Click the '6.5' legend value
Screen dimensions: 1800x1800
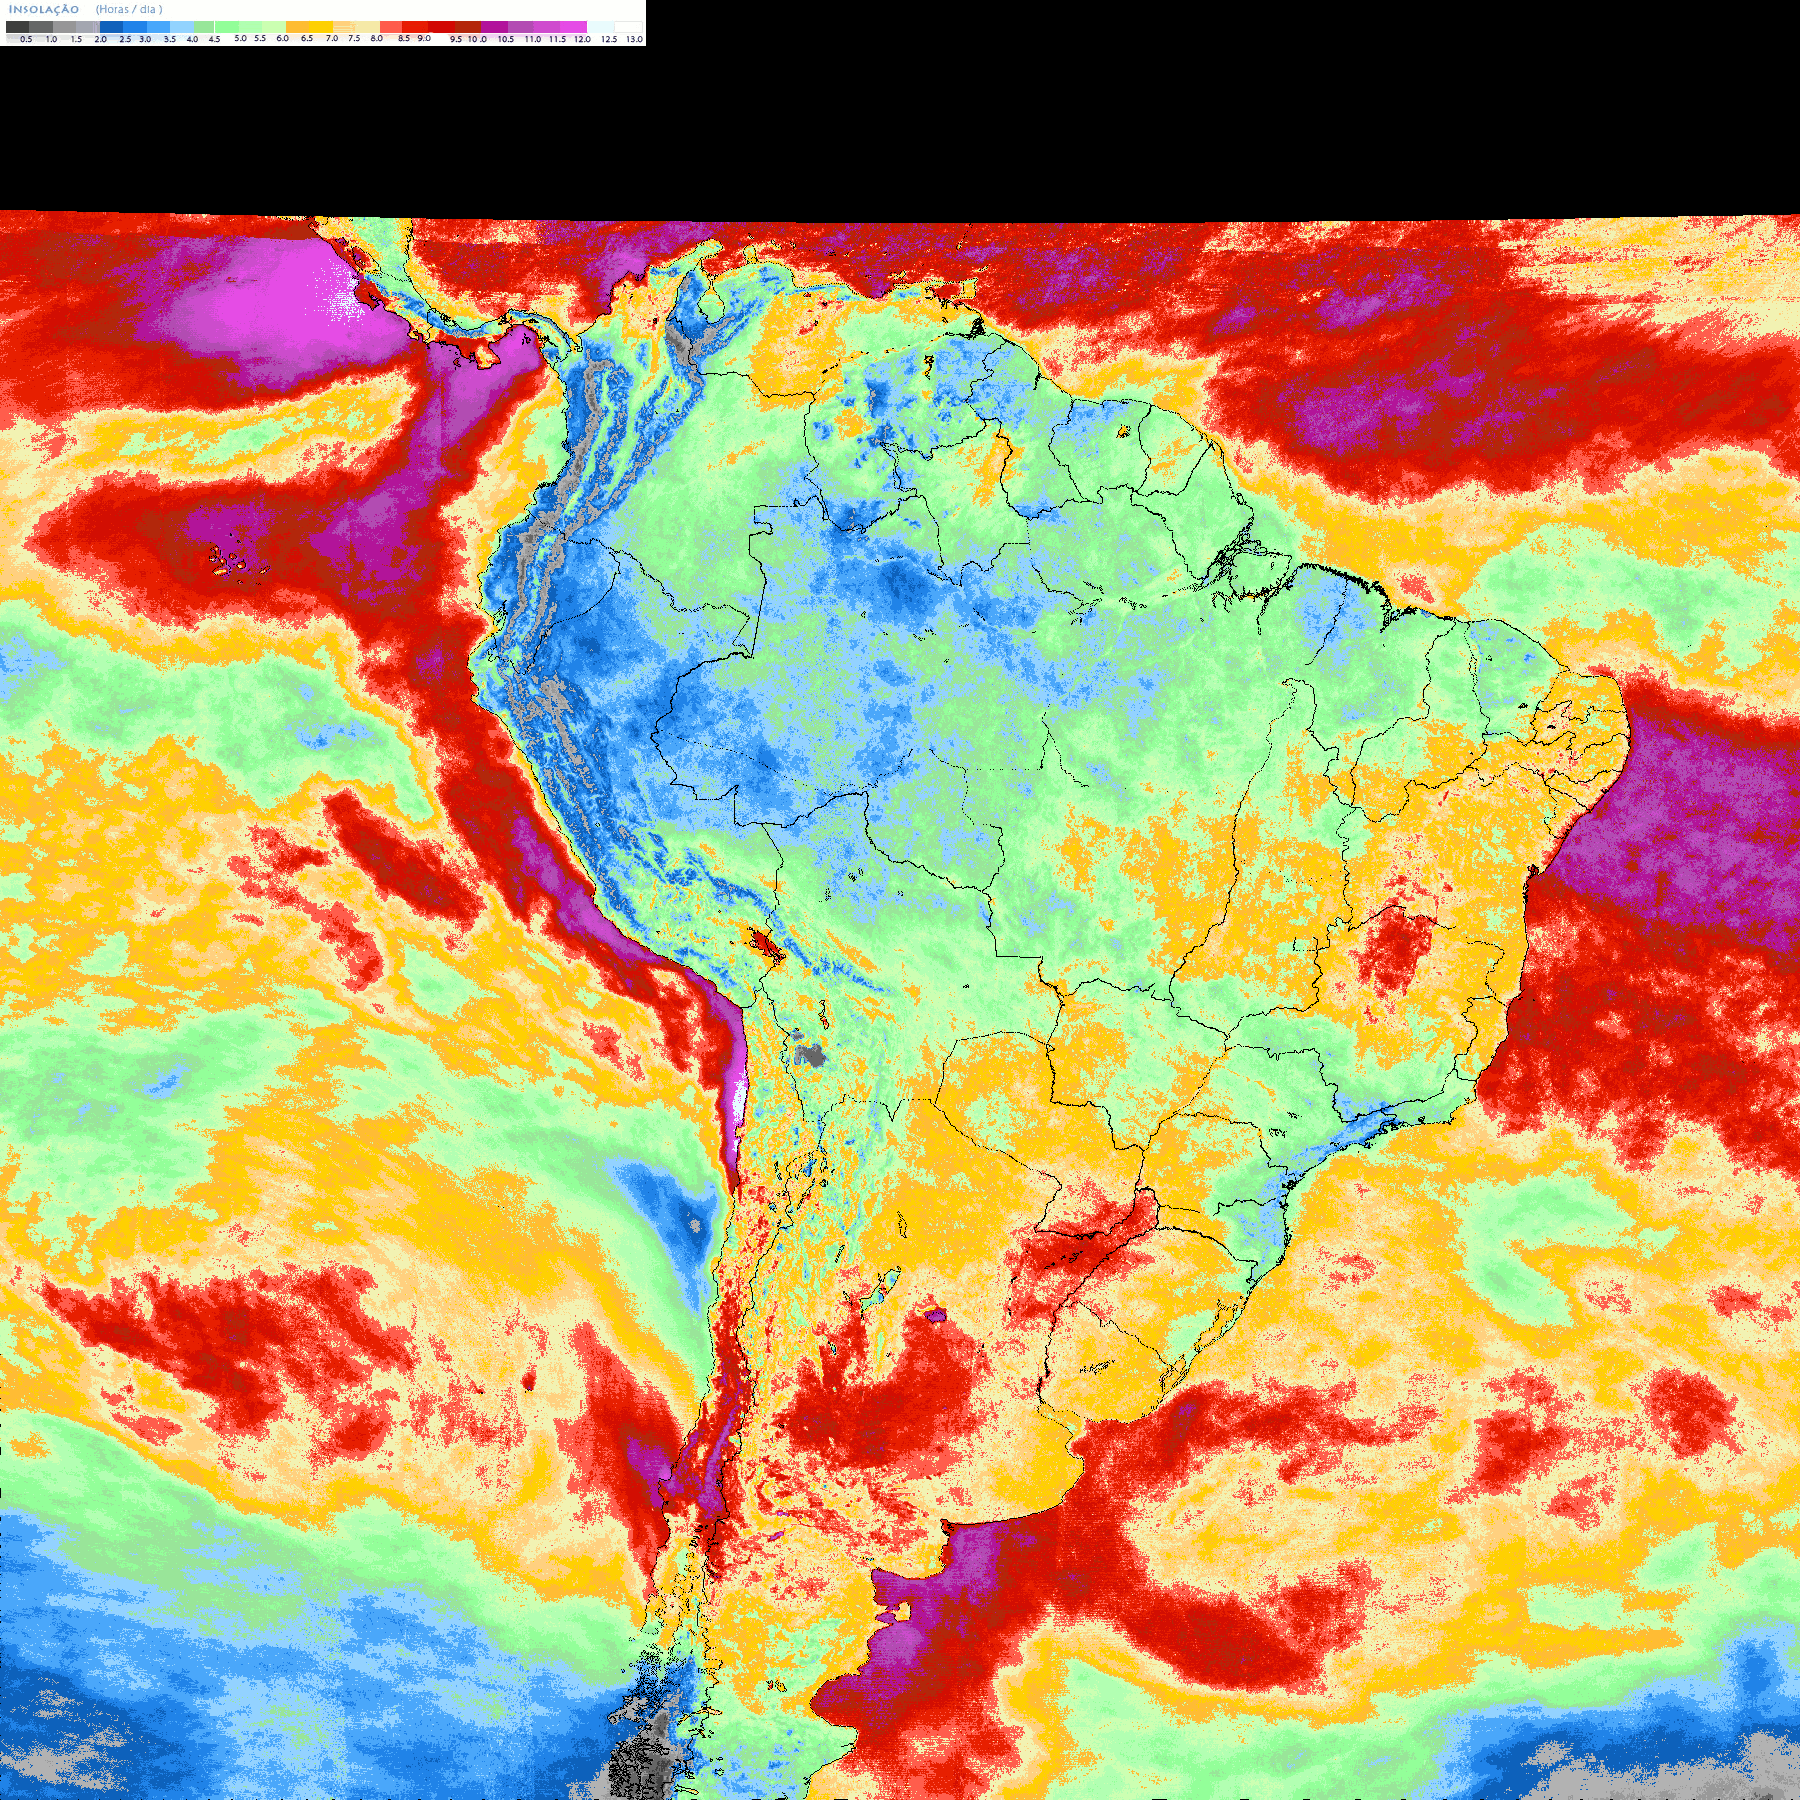click(307, 38)
